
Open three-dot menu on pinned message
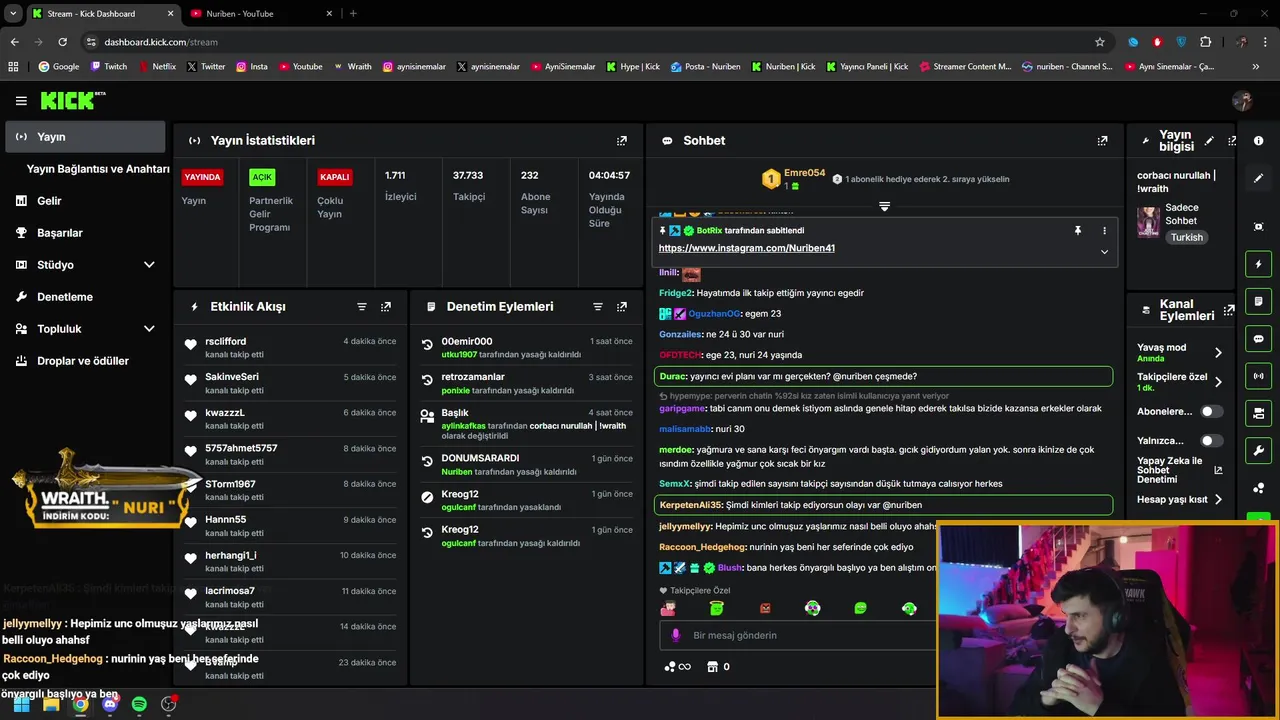1104,230
